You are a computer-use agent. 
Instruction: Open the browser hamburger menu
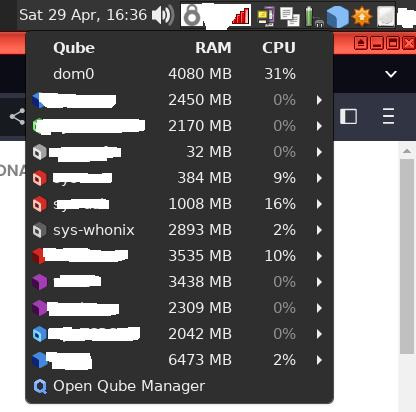click(388, 116)
